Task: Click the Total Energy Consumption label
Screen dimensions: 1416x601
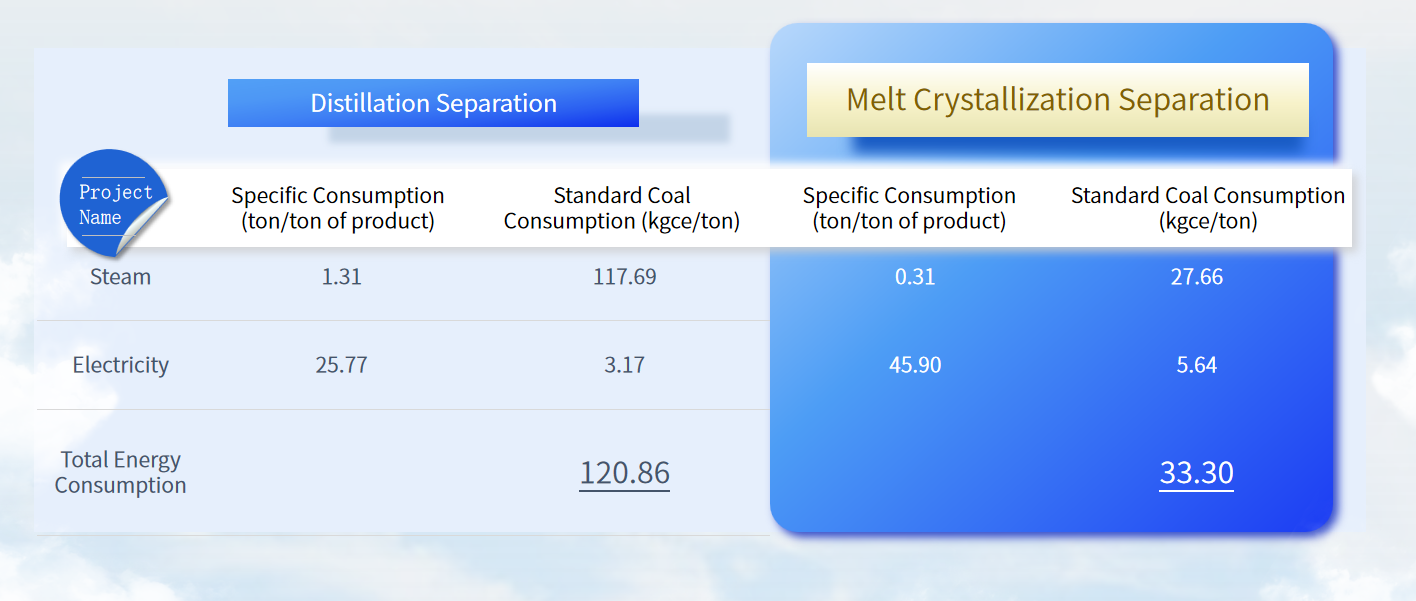Action: pos(120,472)
